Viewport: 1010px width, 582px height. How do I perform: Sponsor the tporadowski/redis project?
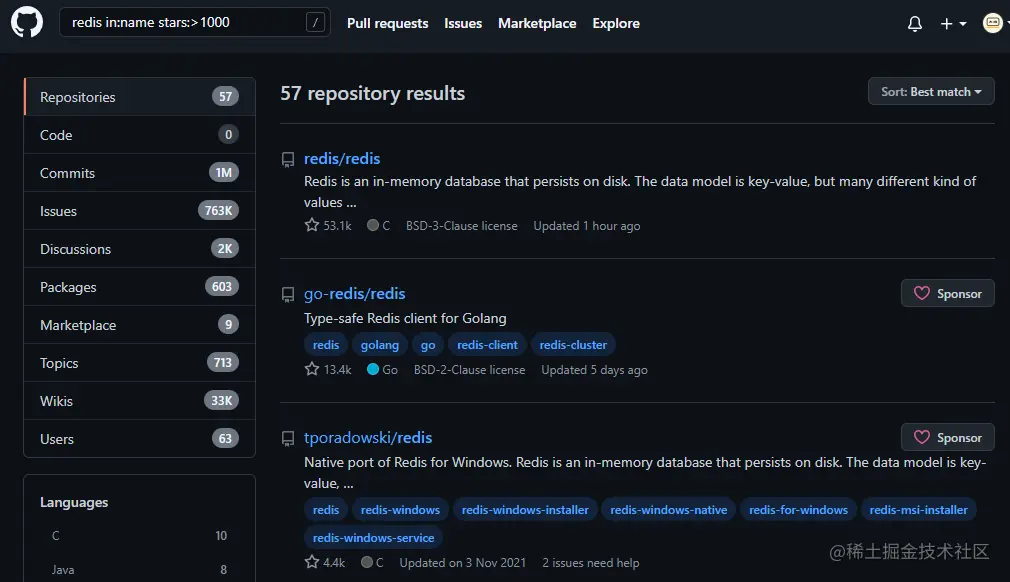948,438
